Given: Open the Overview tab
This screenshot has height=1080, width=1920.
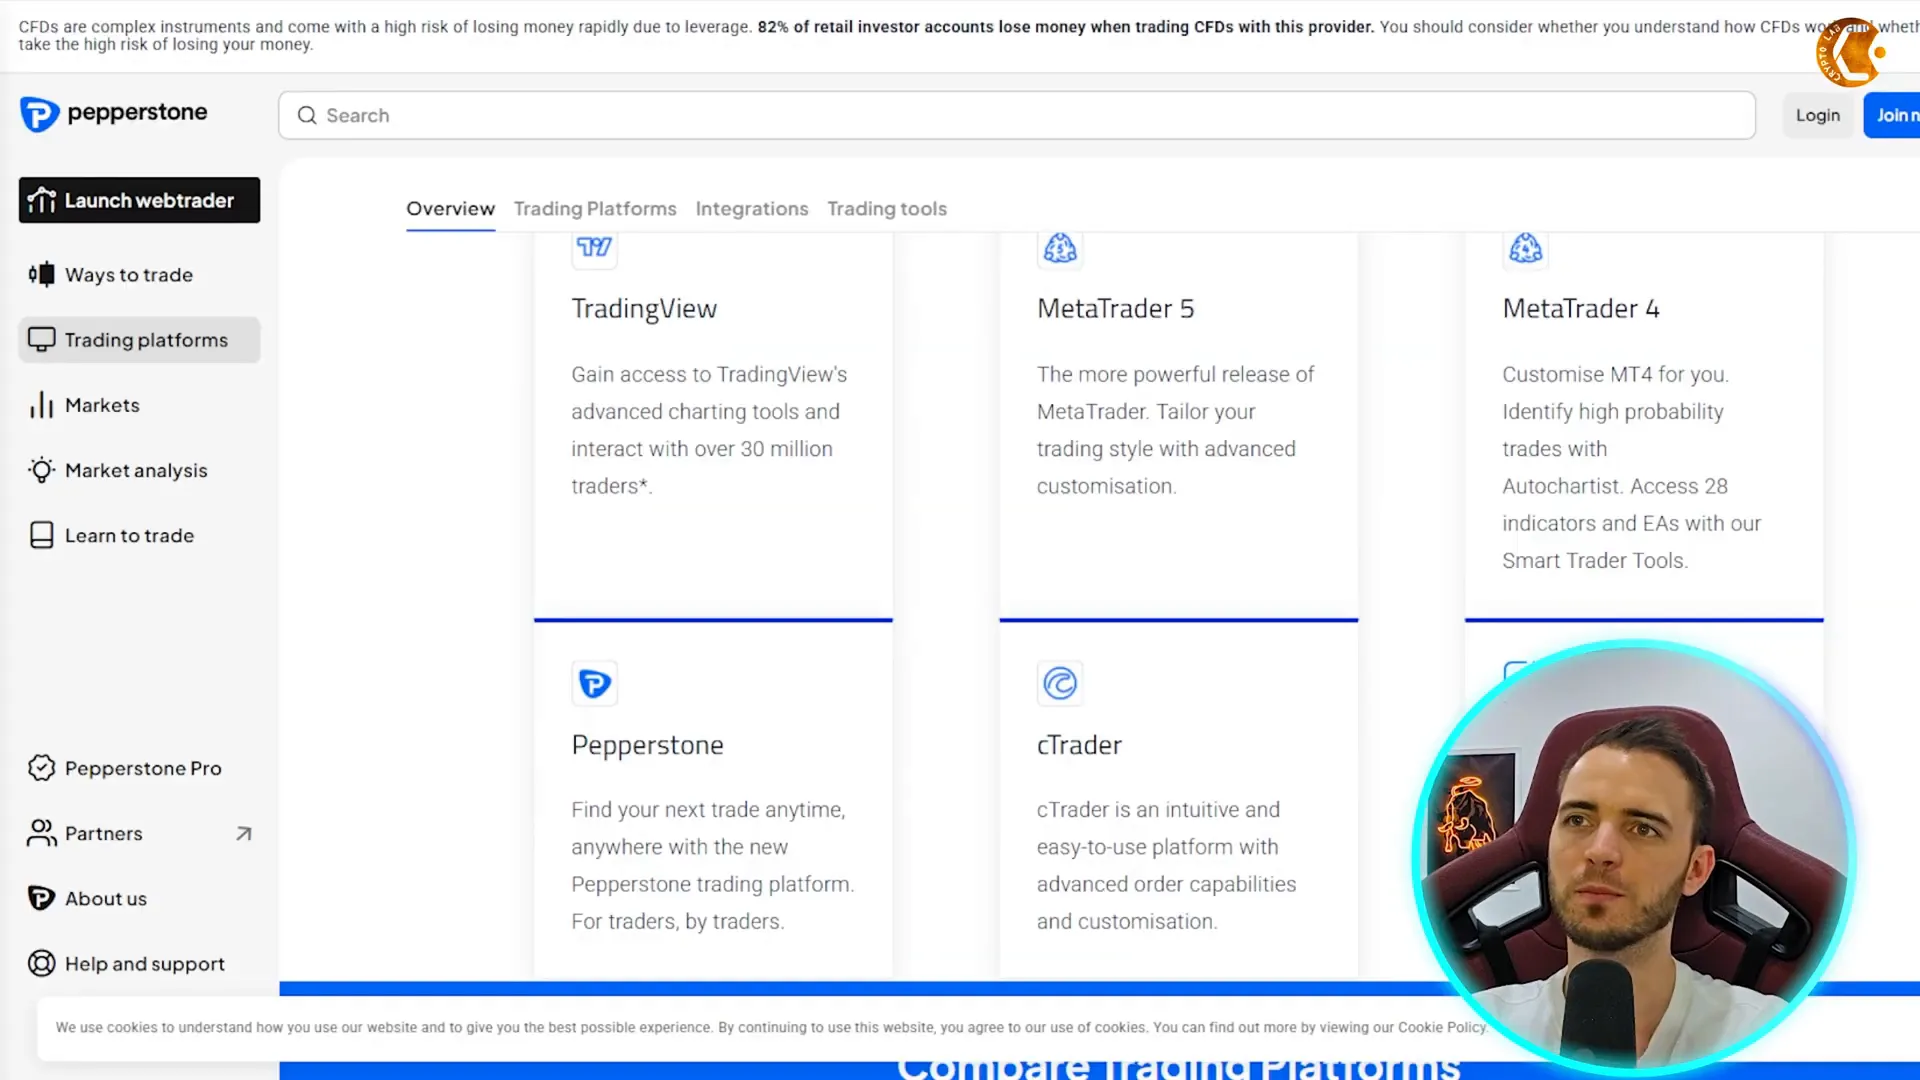Looking at the screenshot, I should click(450, 208).
